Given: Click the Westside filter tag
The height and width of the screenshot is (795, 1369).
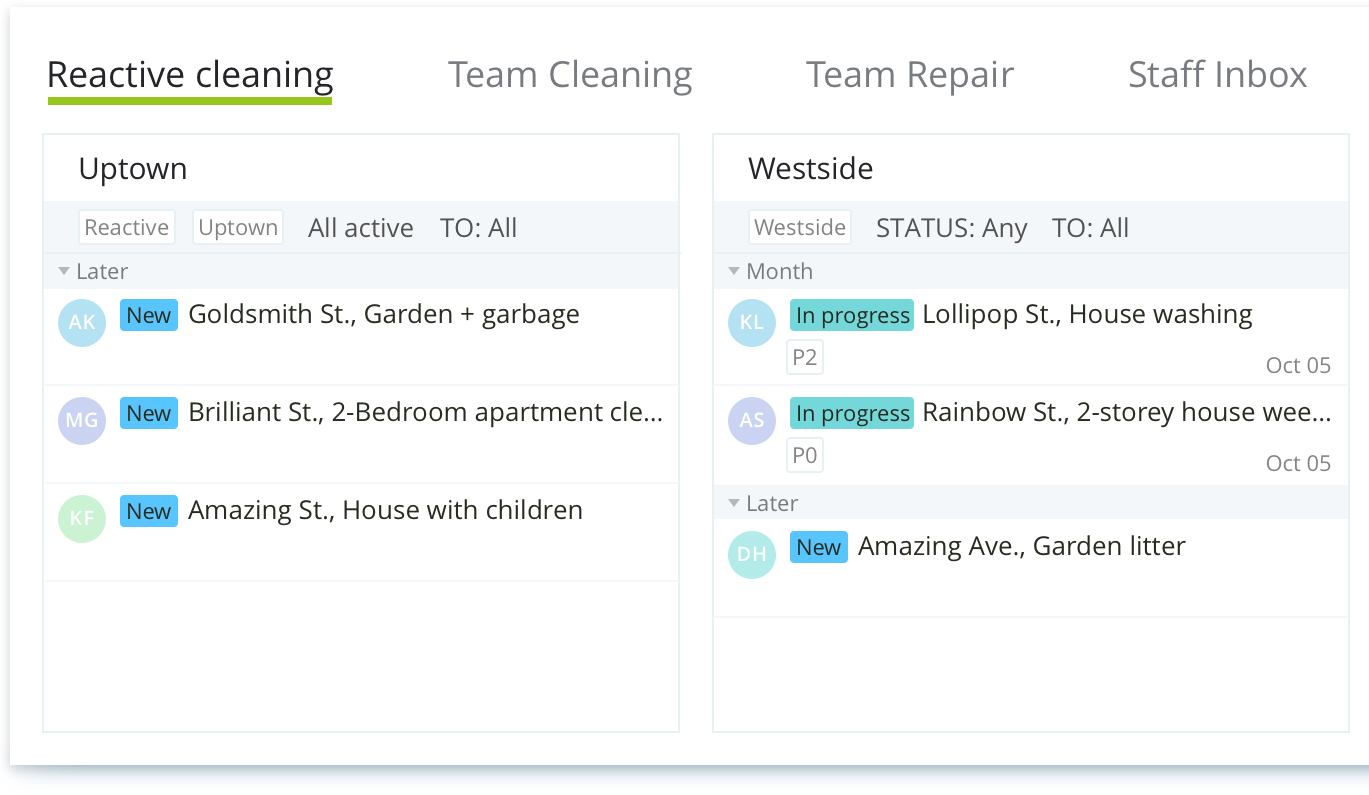Looking at the screenshot, I should (800, 228).
